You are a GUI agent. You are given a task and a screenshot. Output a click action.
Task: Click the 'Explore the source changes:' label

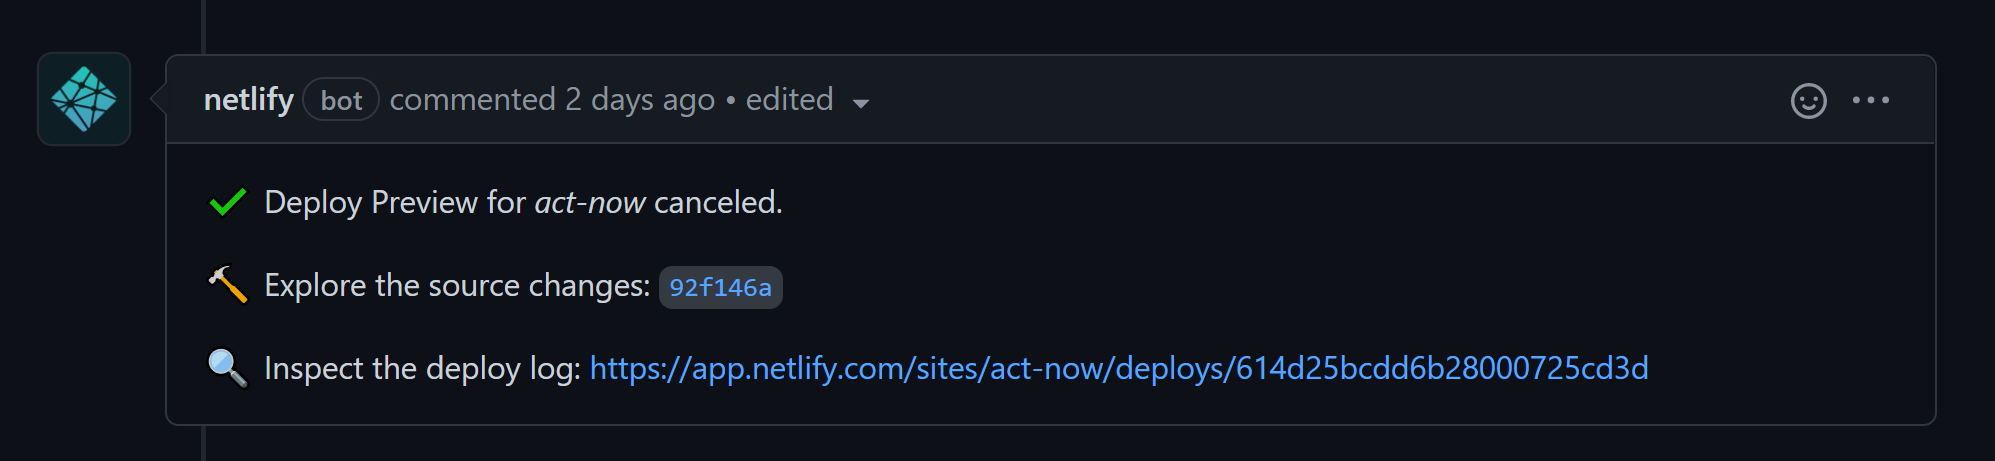click(457, 286)
